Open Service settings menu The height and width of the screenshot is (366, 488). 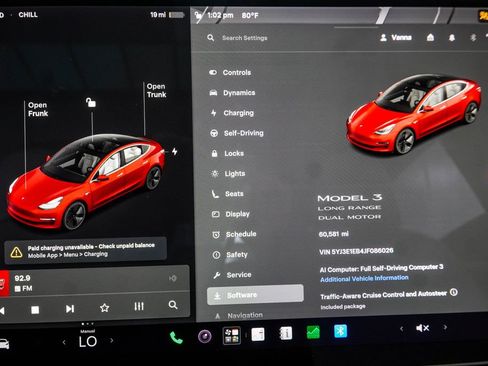click(232, 275)
